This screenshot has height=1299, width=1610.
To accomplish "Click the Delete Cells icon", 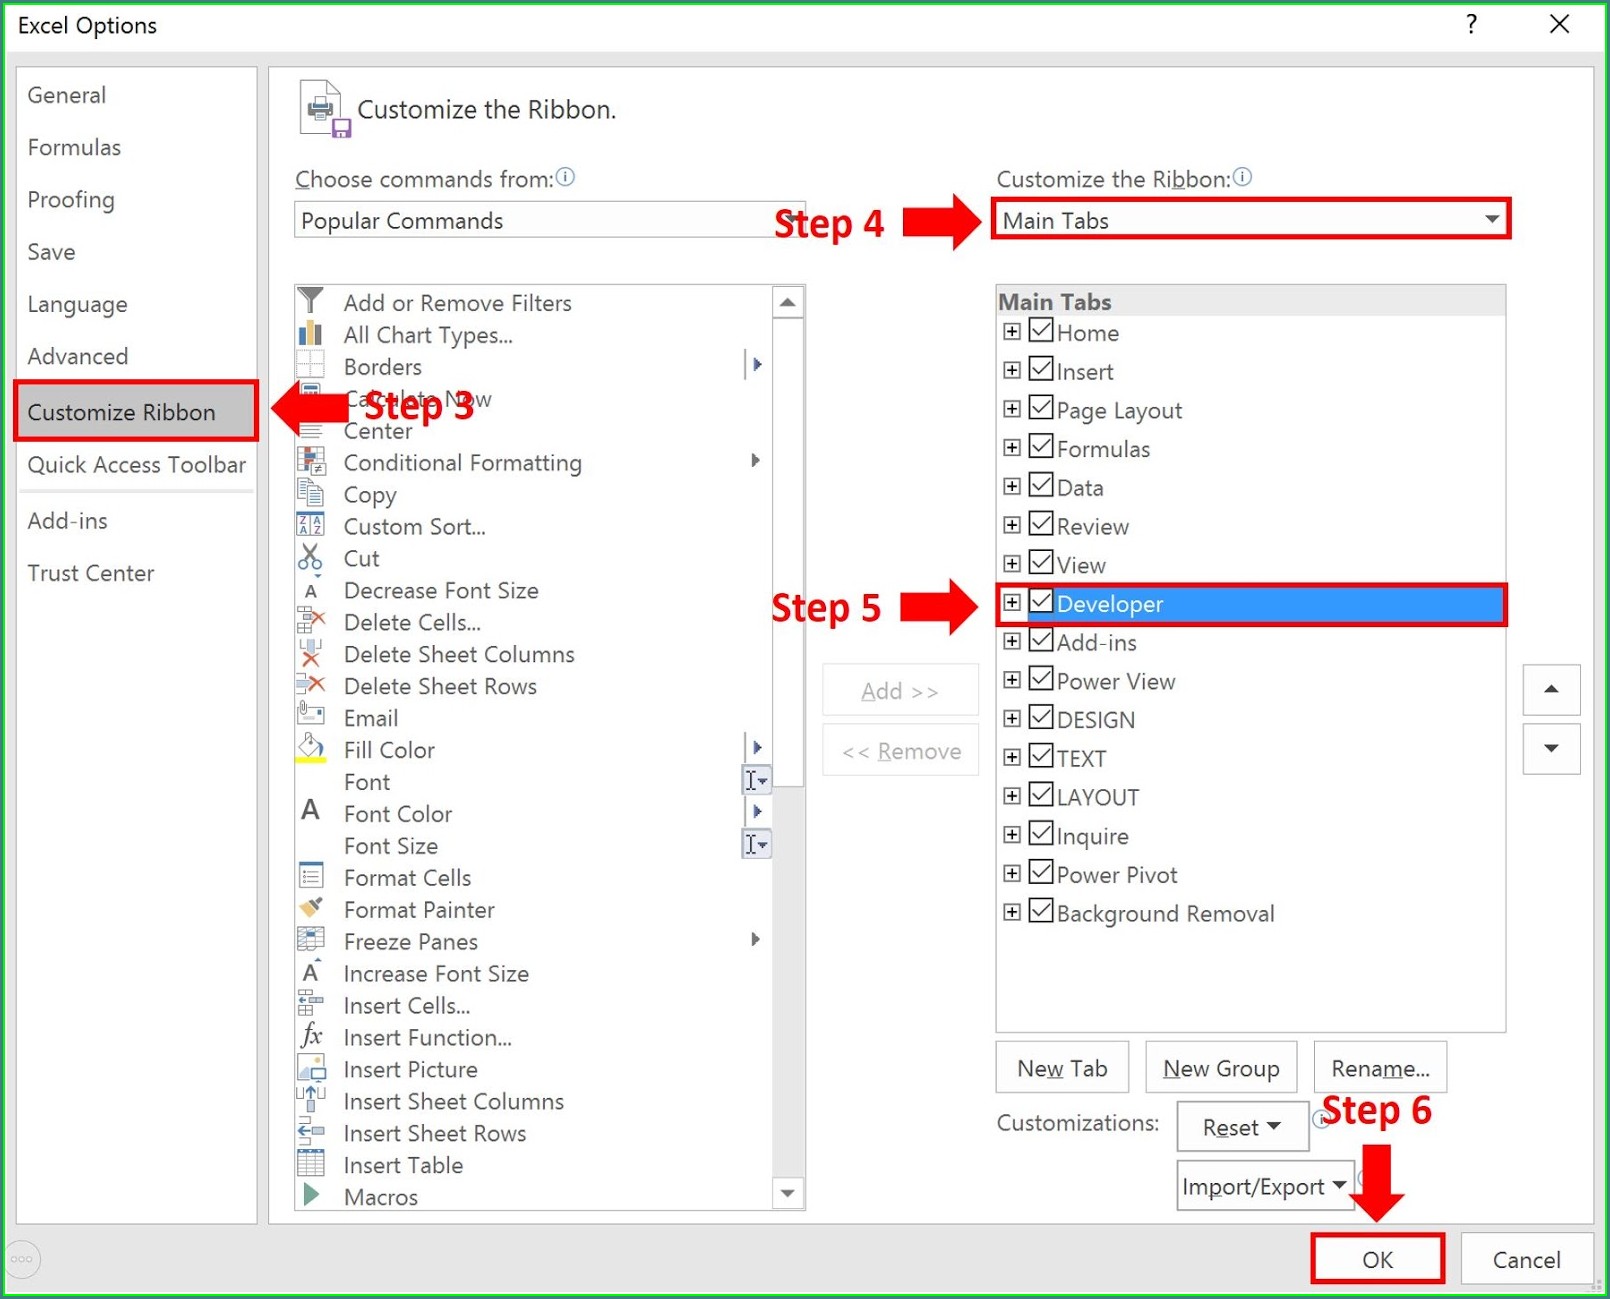I will [x=311, y=621].
